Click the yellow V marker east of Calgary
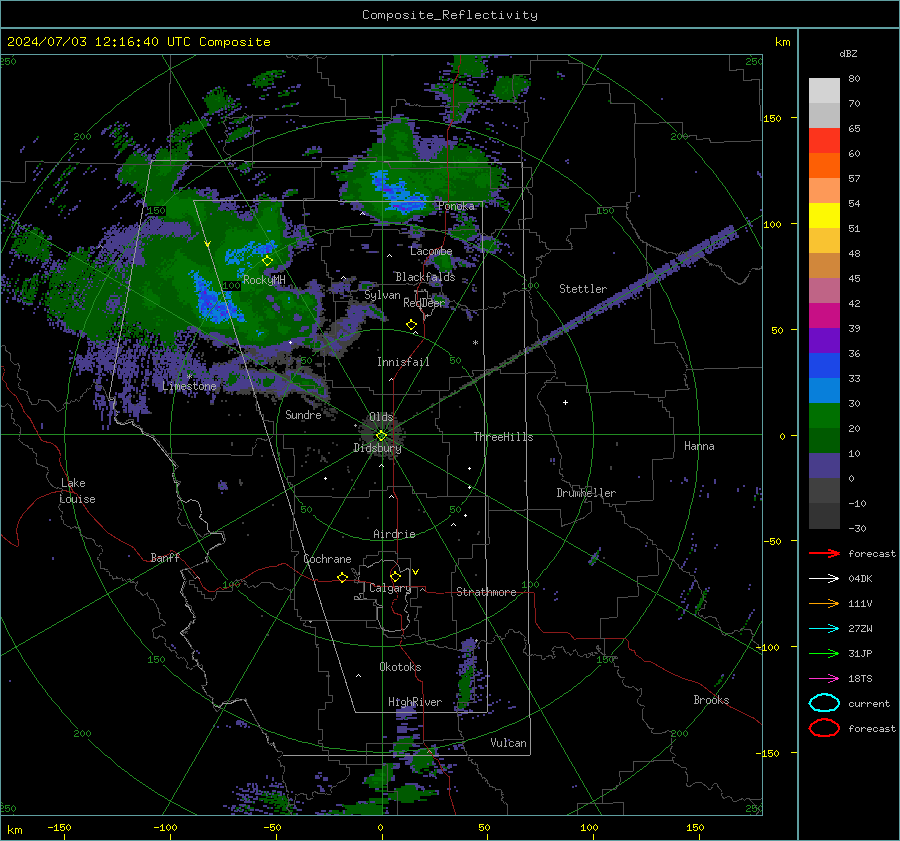The image size is (900, 841). pyautogui.click(x=416, y=572)
